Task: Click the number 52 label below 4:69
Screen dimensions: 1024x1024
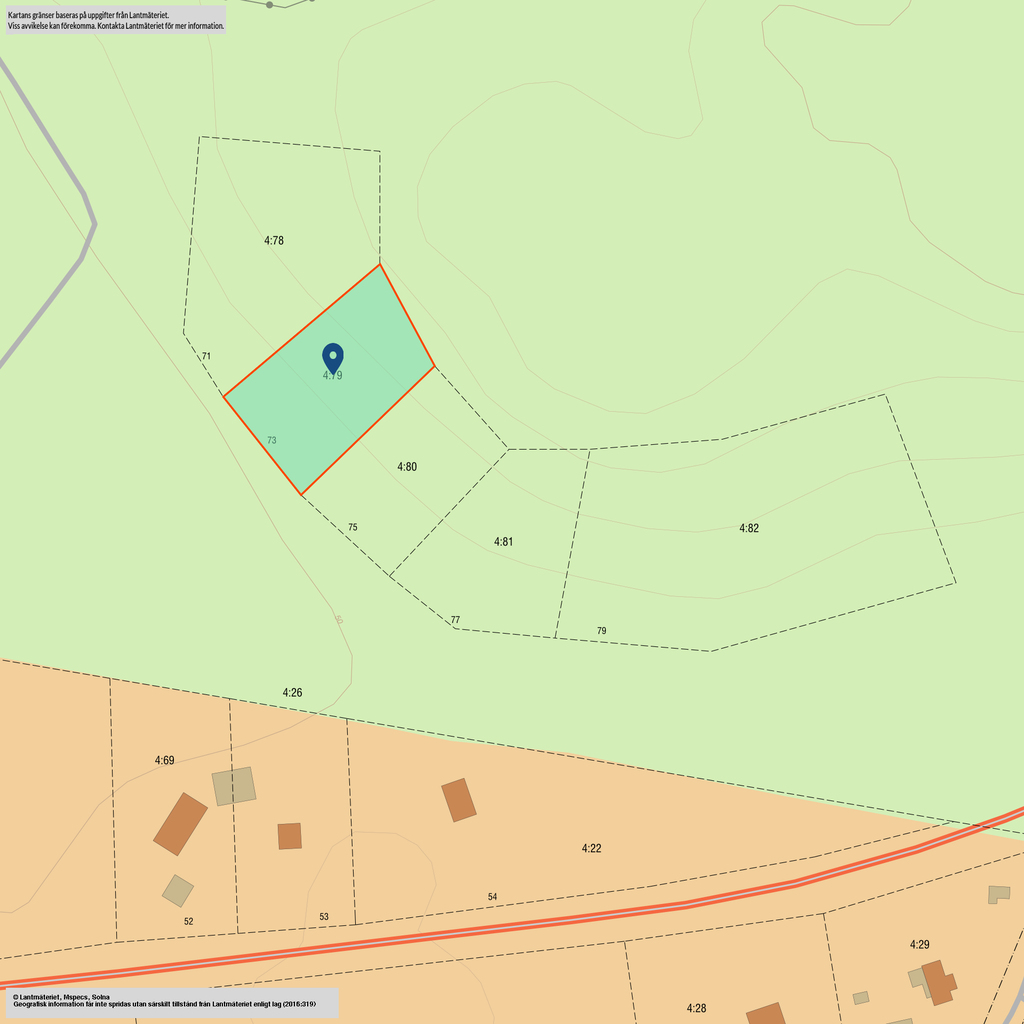Action: tap(188, 921)
